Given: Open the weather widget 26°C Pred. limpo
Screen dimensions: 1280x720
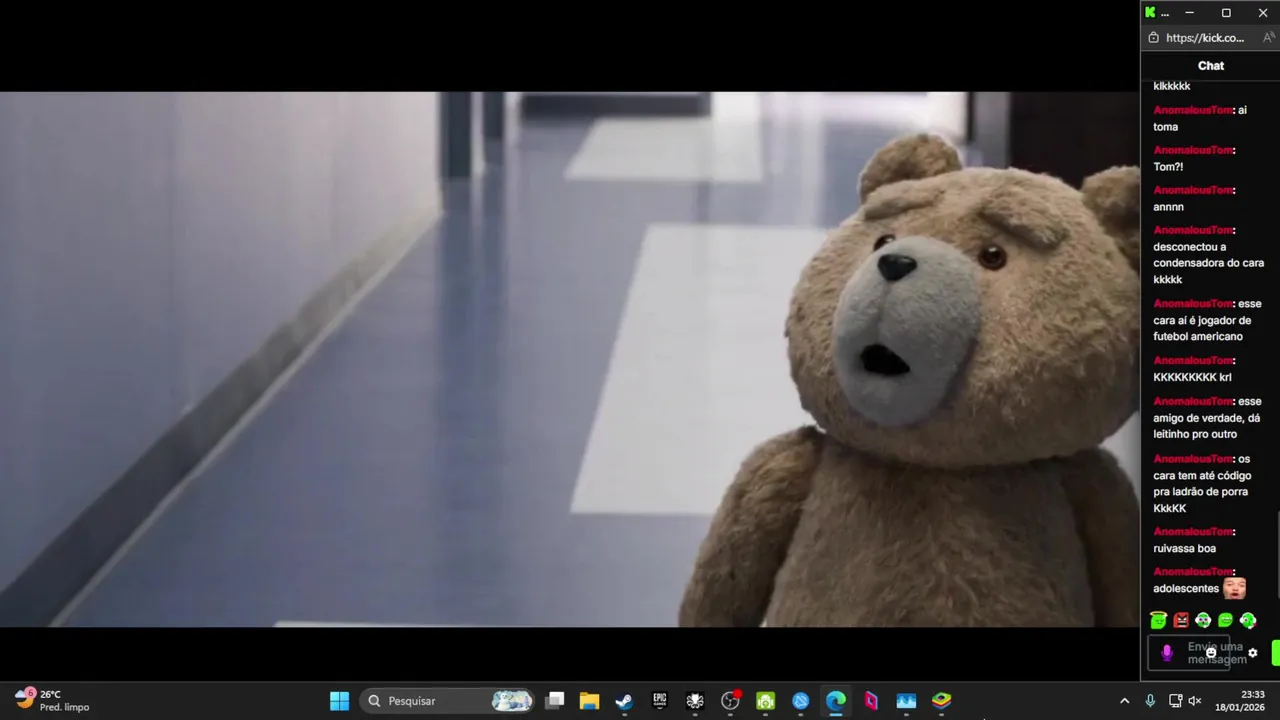Looking at the screenshot, I should [x=52, y=701].
